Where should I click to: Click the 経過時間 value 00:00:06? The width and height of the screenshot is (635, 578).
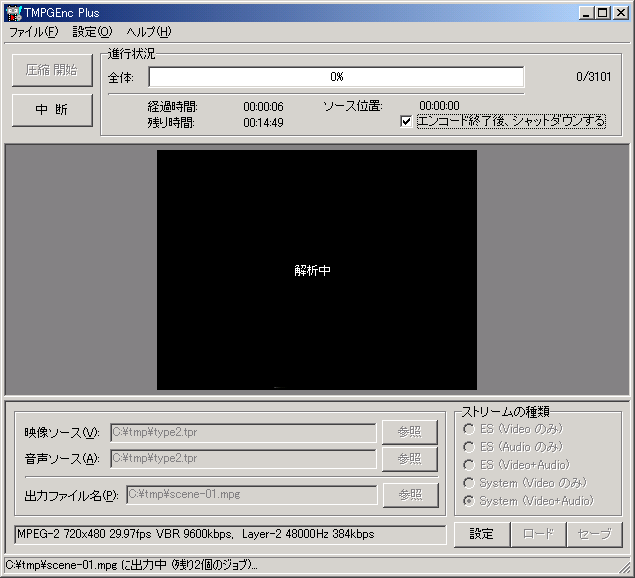coord(263,107)
